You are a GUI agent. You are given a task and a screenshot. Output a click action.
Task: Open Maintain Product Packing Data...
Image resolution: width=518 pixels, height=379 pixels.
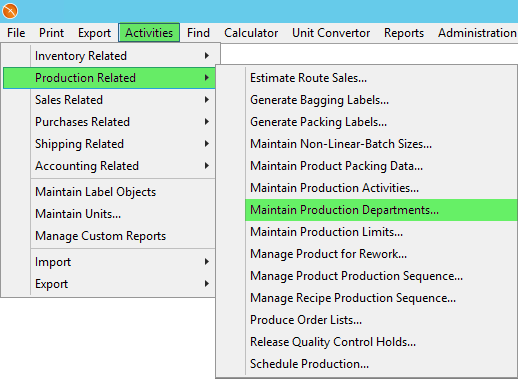point(367,166)
